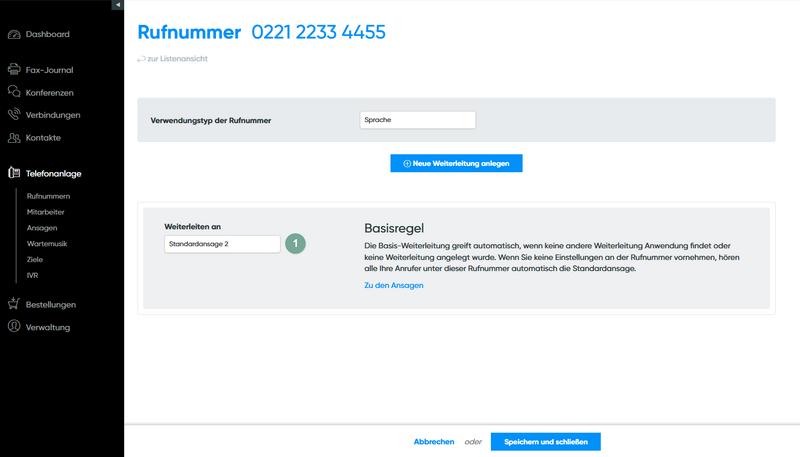Click Neue Weiterleitung anlegen button

coord(456,163)
